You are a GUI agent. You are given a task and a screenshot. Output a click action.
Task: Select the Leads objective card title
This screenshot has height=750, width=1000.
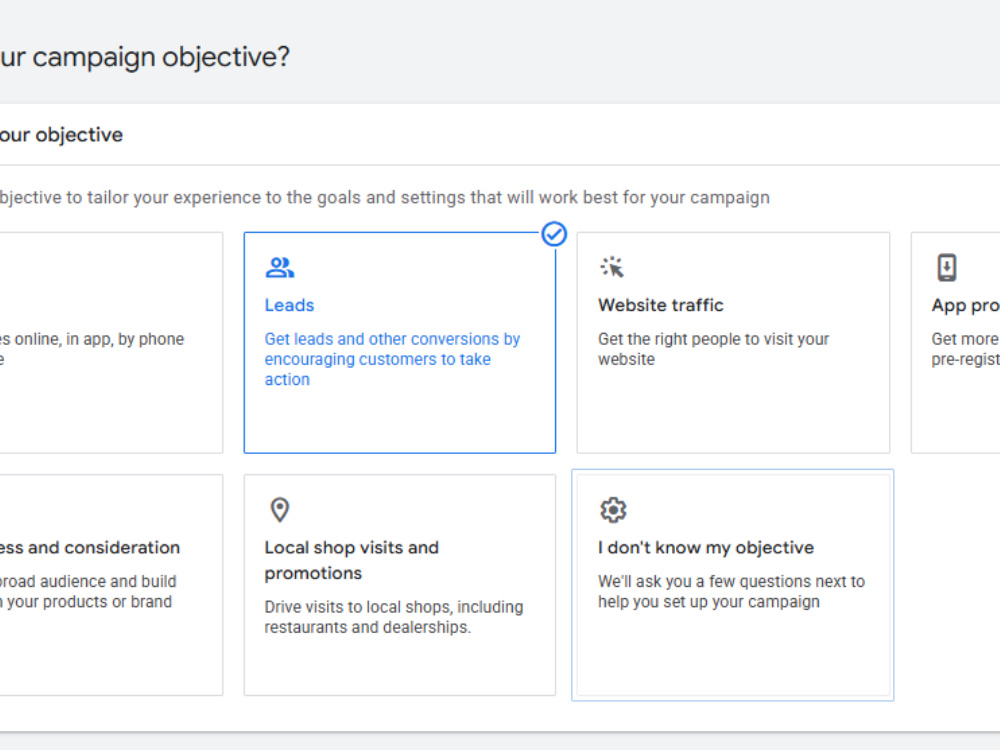[x=290, y=305]
